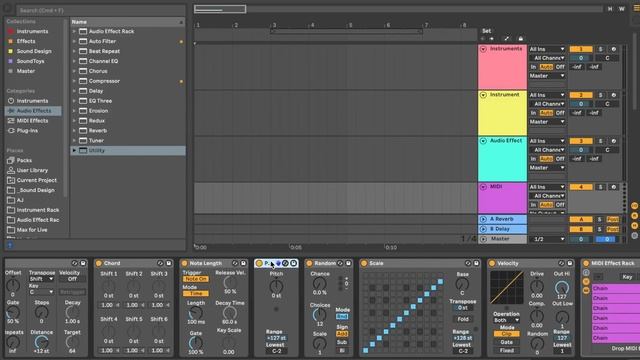Click the yellow Sound Design collection tag
This screenshot has height=360, width=640.
pyautogui.click(x=11, y=51)
